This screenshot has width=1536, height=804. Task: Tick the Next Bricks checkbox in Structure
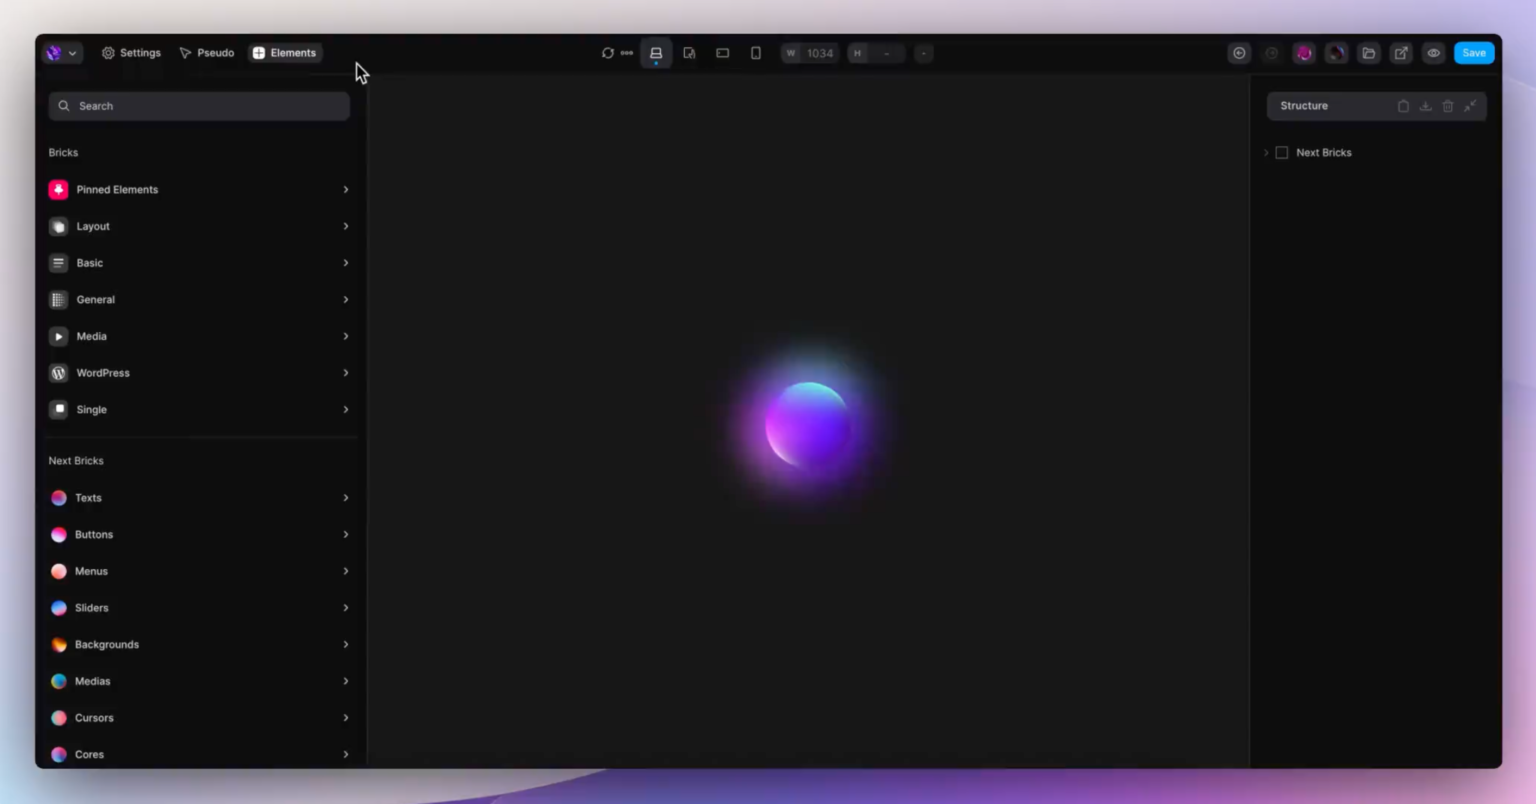pyautogui.click(x=1281, y=153)
